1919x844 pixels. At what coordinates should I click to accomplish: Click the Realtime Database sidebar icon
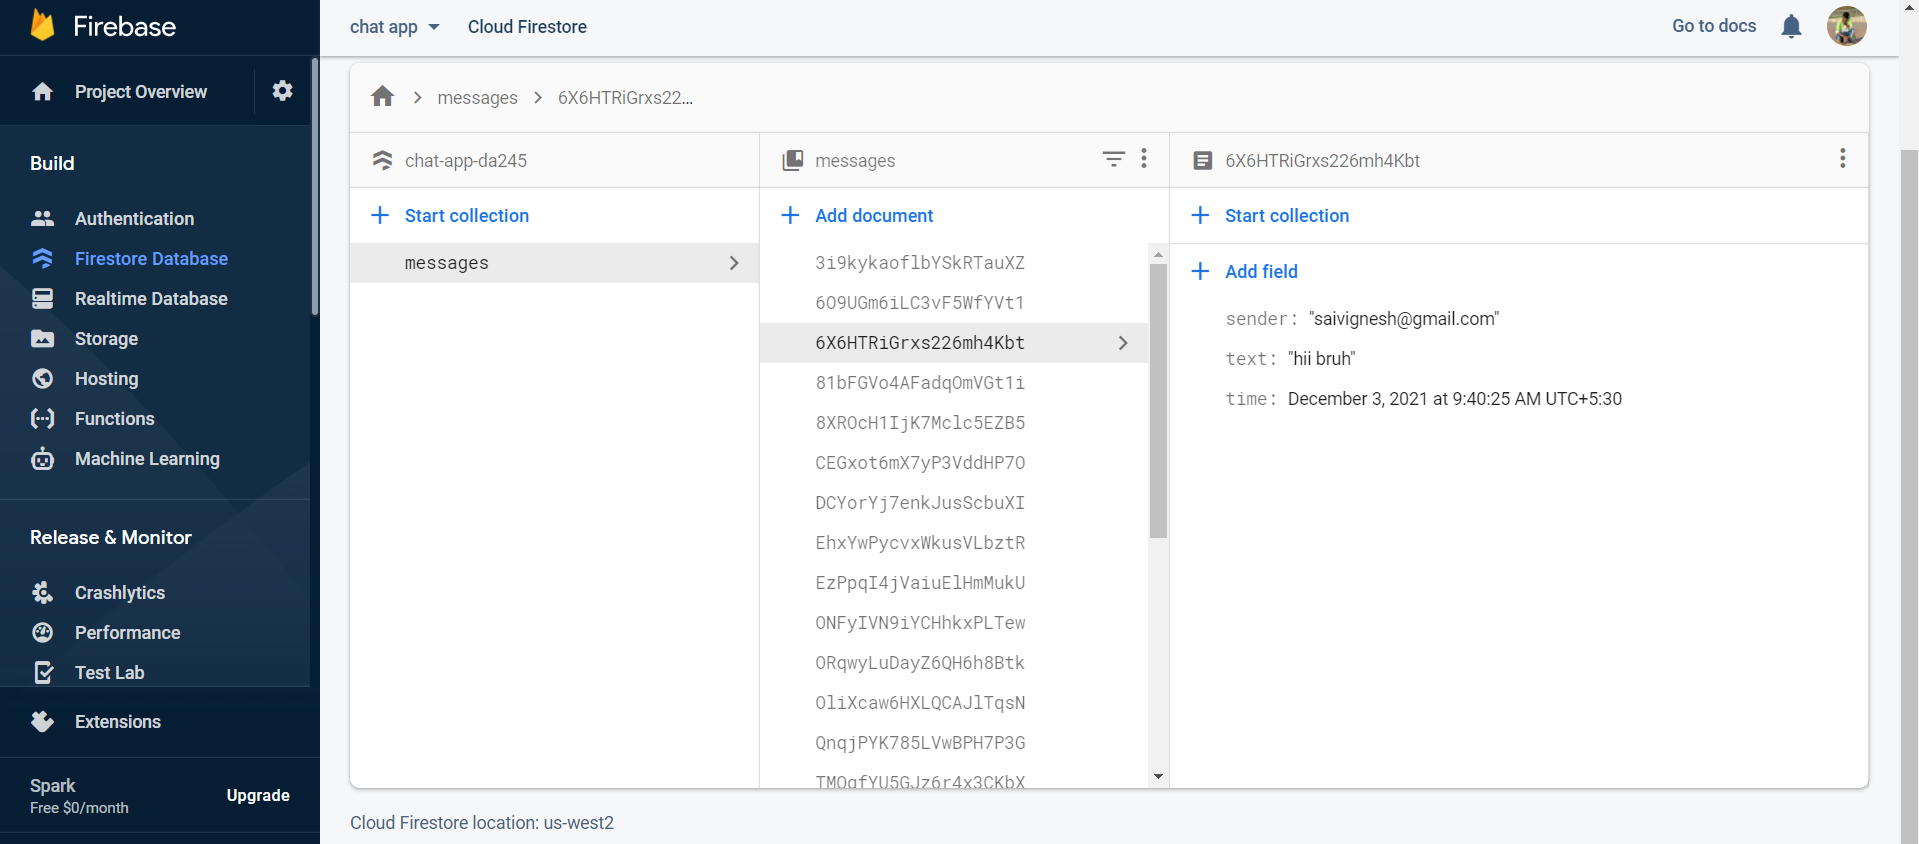(x=42, y=298)
